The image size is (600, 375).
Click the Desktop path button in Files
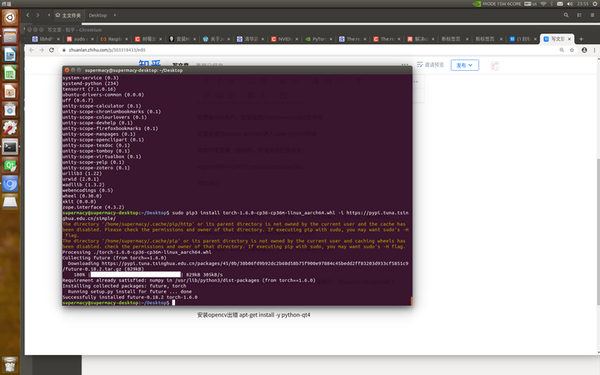point(98,15)
